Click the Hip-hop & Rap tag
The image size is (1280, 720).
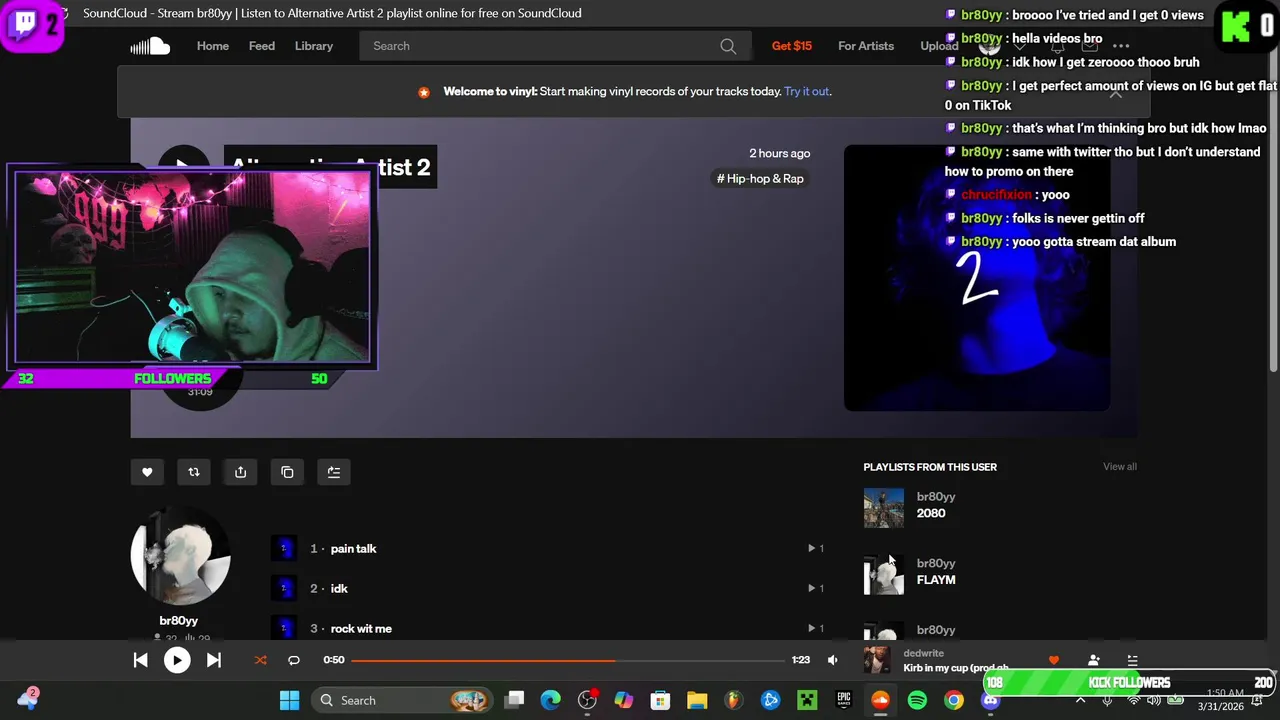(x=760, y=179)
